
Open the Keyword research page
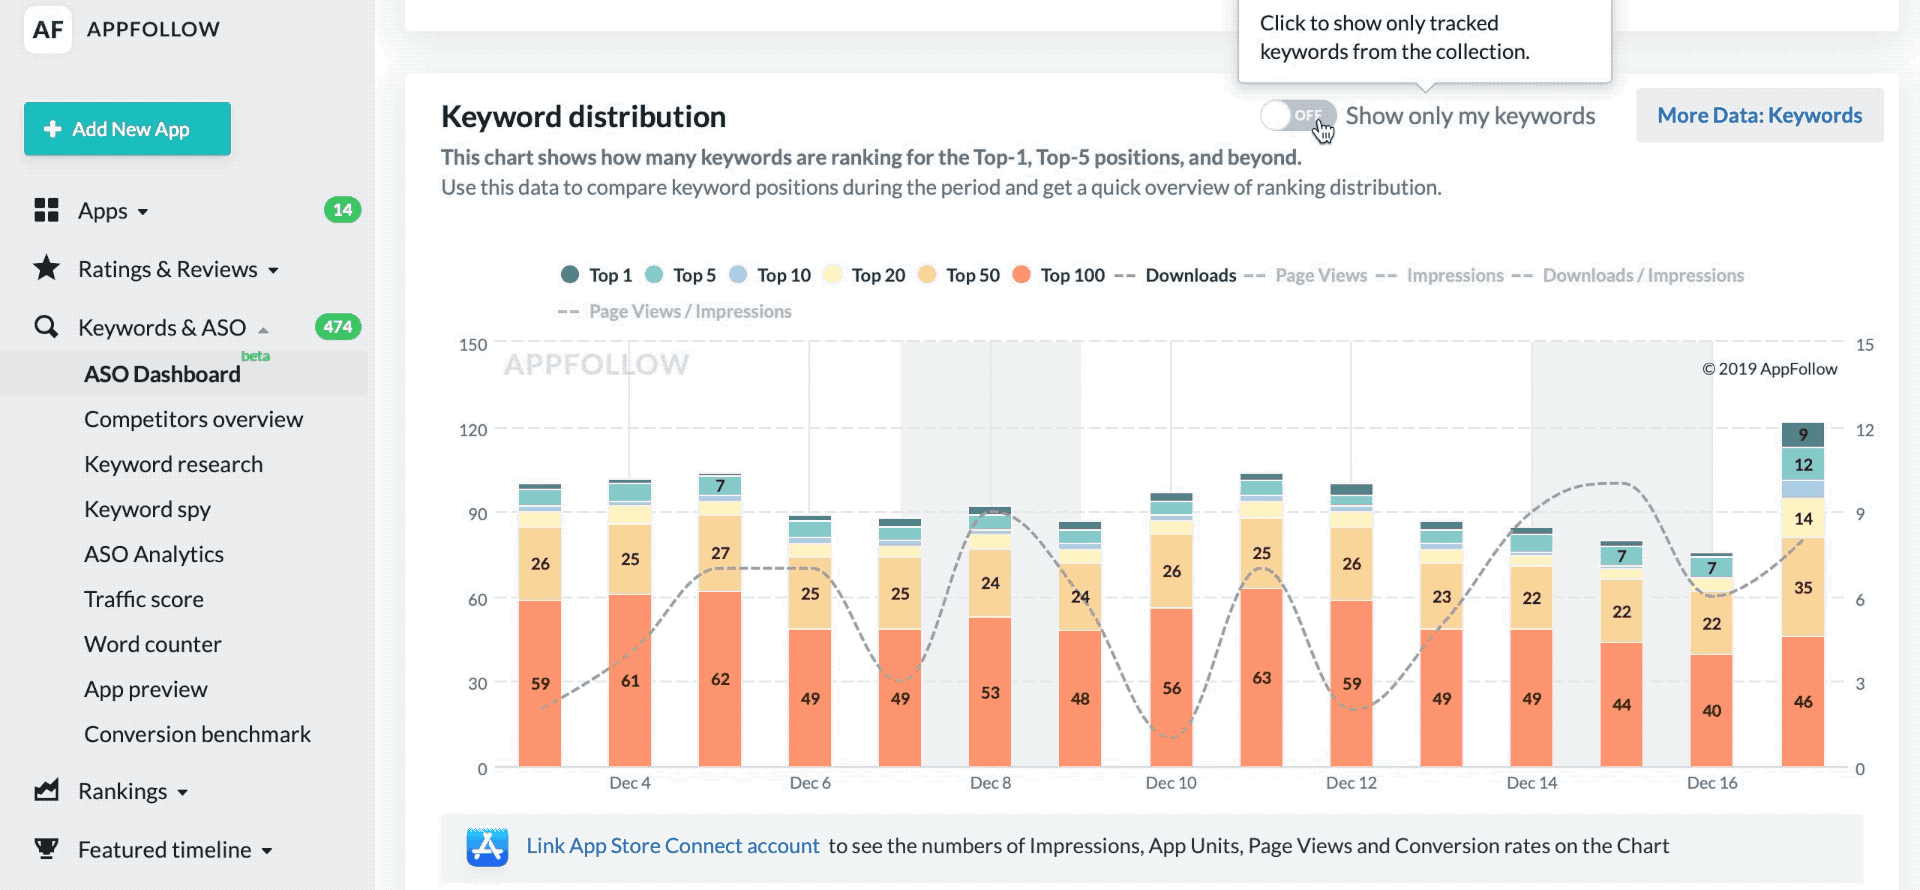173,464
